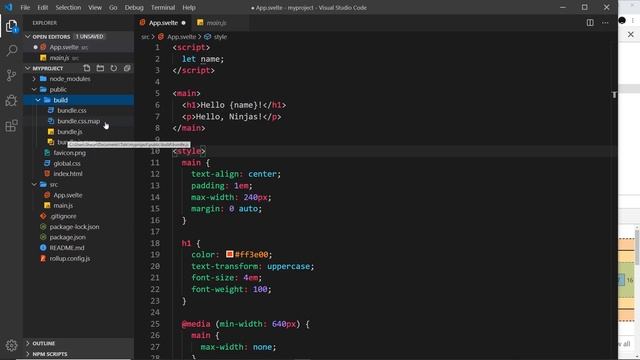Click the App.svelte breadcrumb segment
Screen dimensions: 640x360
tap(182, 37)
